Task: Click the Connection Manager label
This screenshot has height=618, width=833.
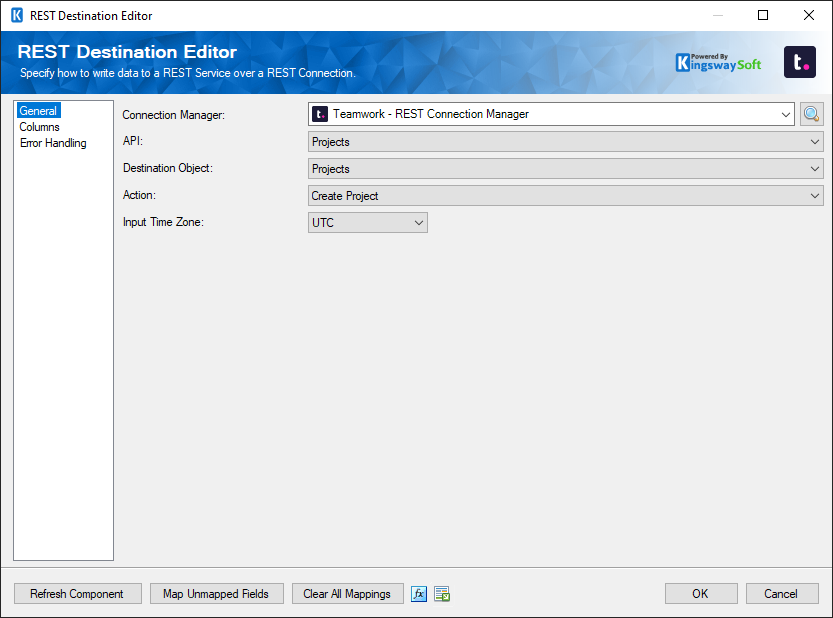Action: click(174, 115)
